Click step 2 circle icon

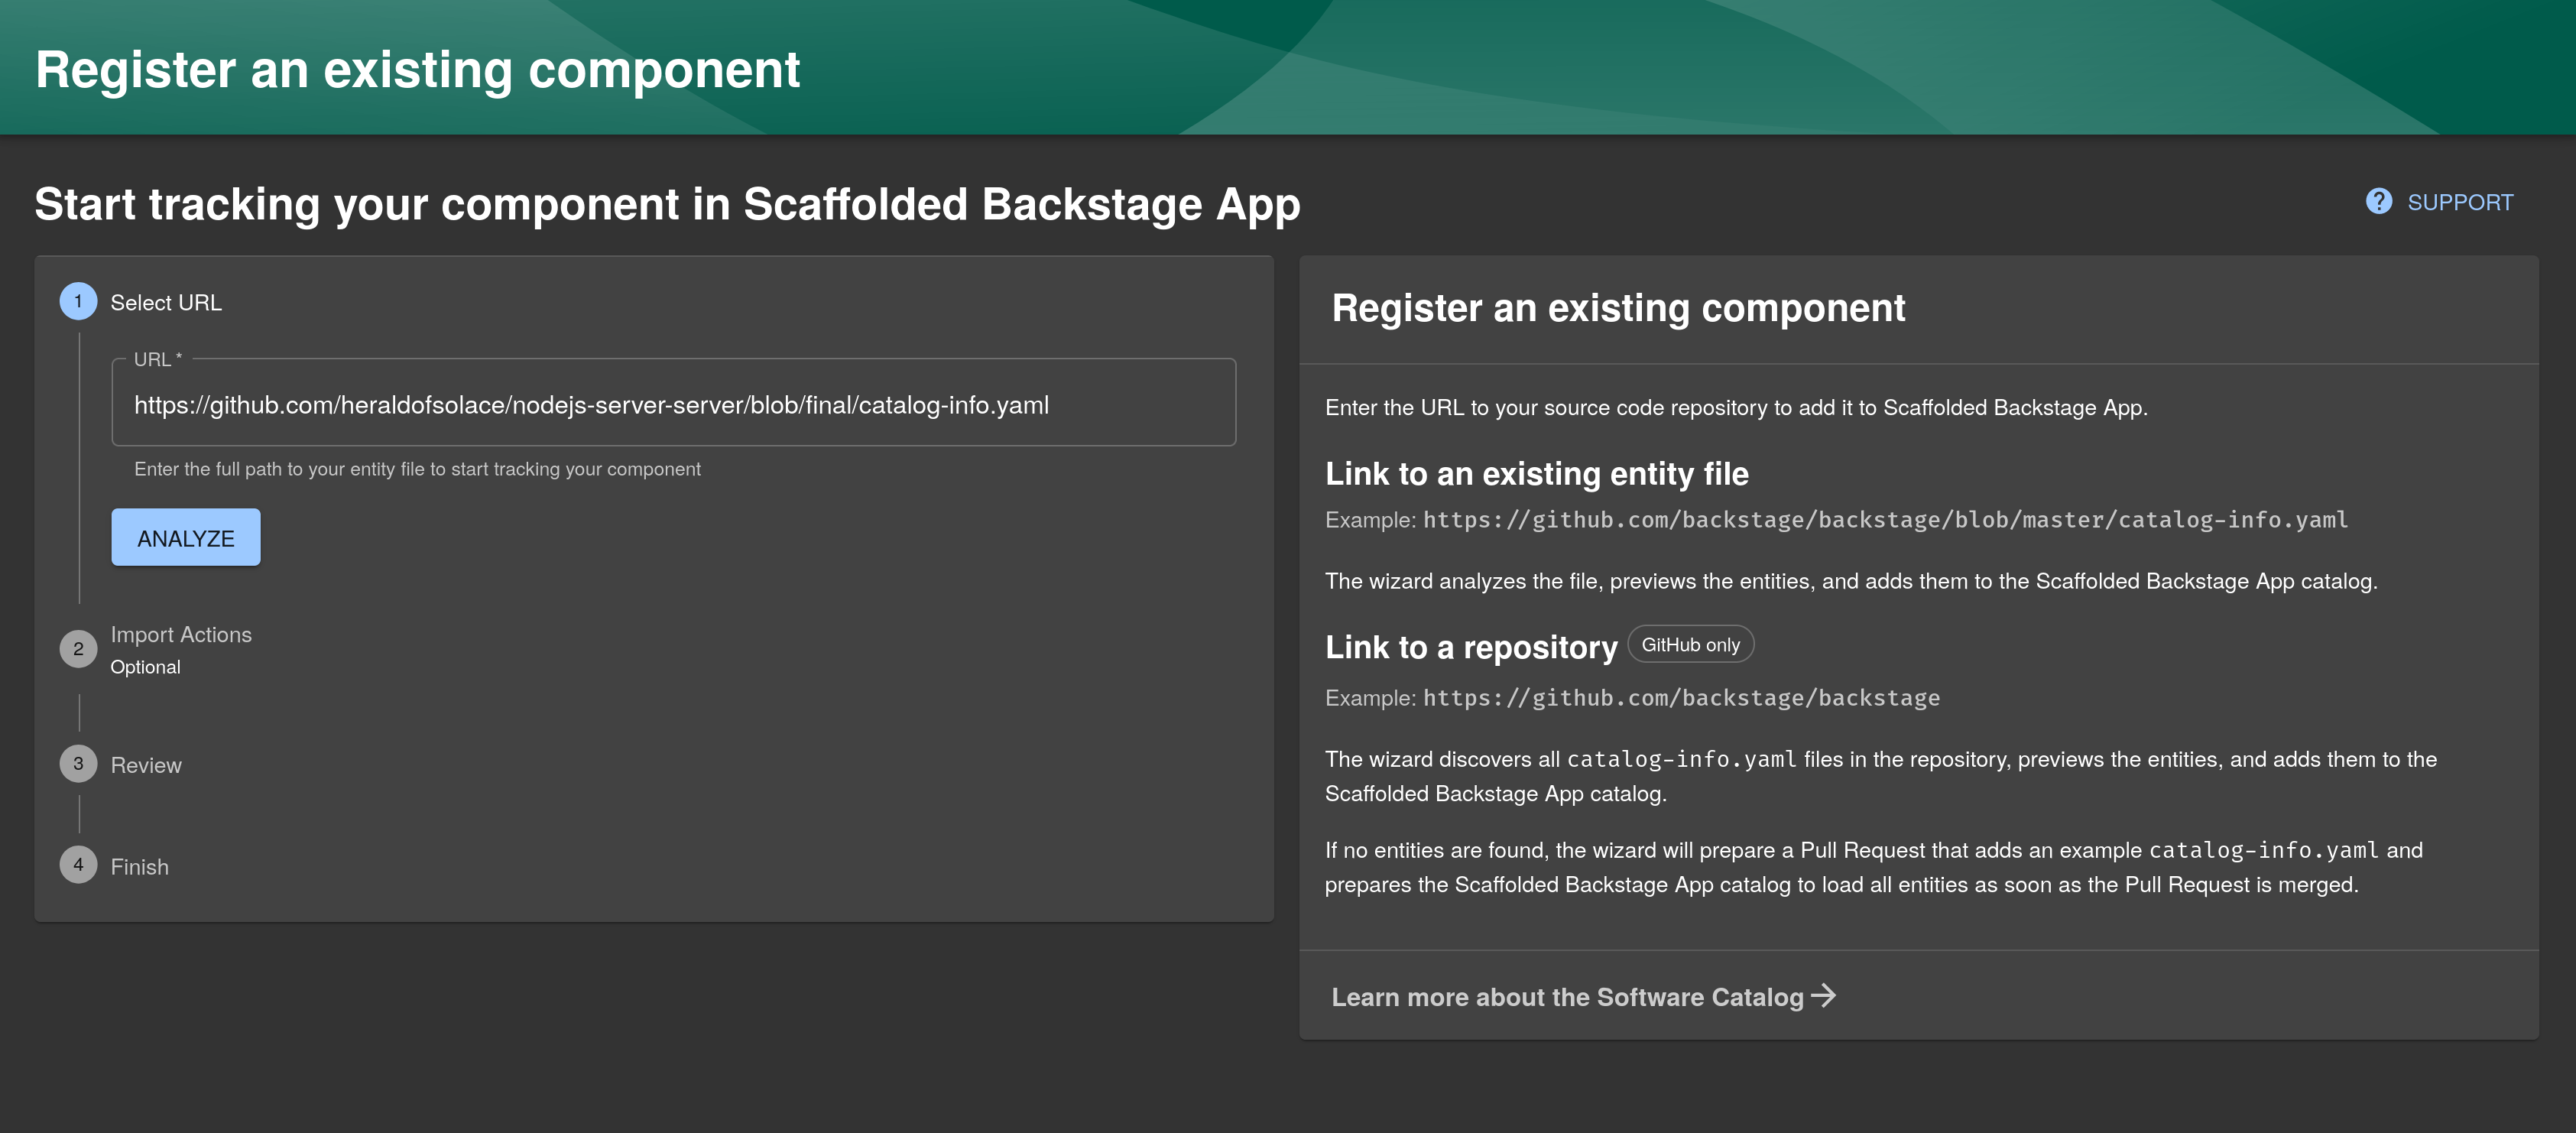(x=78, y=649)
